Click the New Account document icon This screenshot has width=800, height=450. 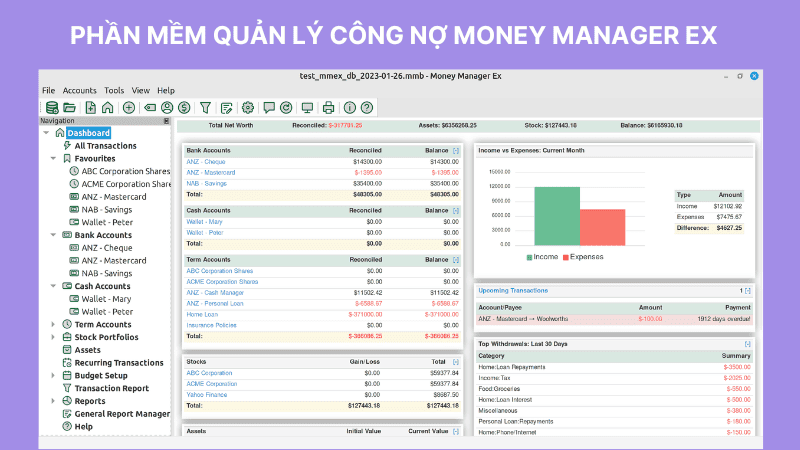(x=90, y=108)
